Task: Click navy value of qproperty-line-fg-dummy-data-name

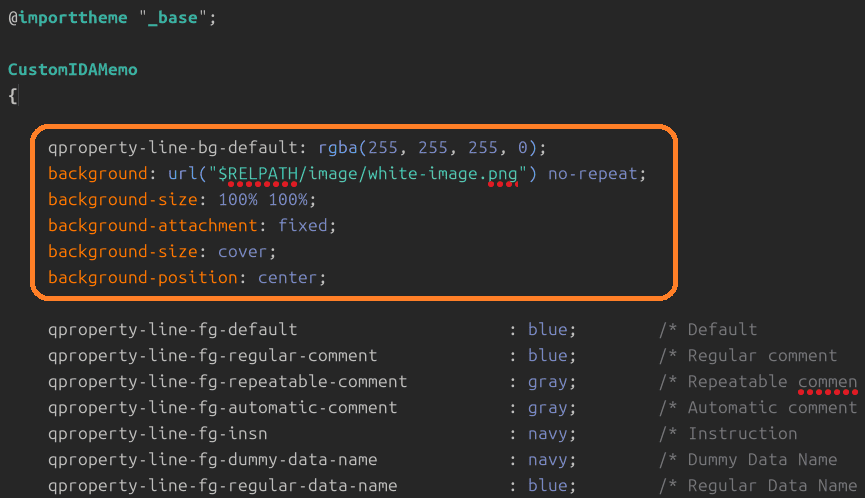Action: point(548,459)
